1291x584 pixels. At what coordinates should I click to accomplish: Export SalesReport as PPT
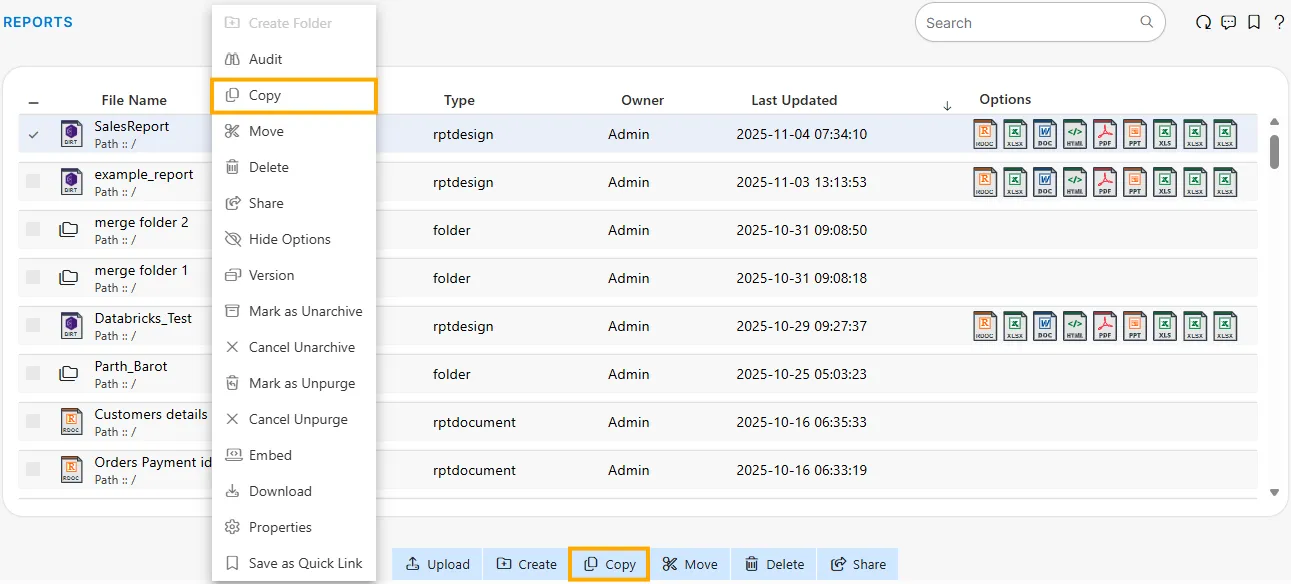tap(1134, 134)
